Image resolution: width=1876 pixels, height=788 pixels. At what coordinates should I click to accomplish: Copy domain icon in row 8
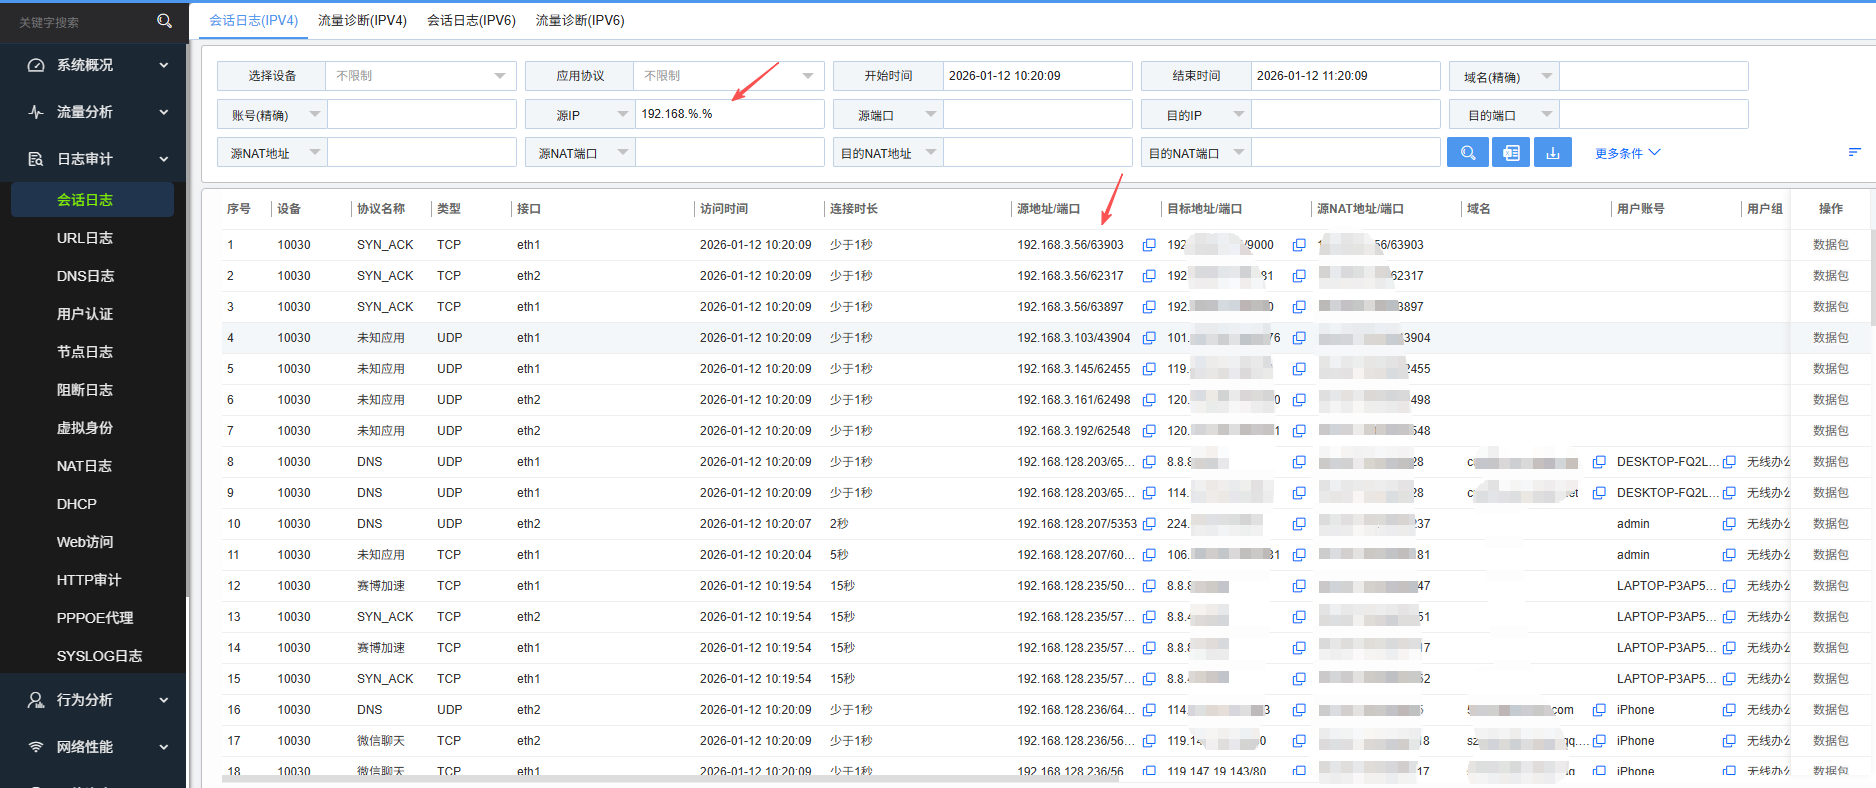click(1599, 462)
